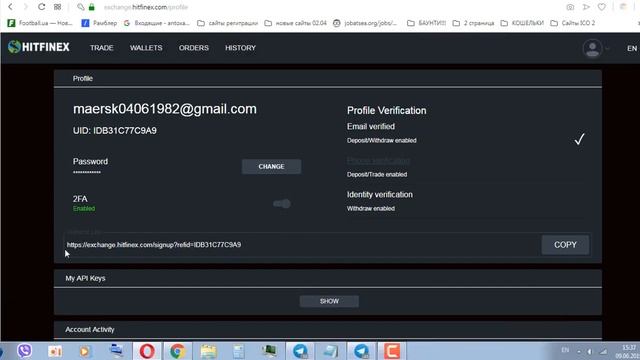Open the speed dial grid icon
The image size is (640, 360).
(58, 7)
